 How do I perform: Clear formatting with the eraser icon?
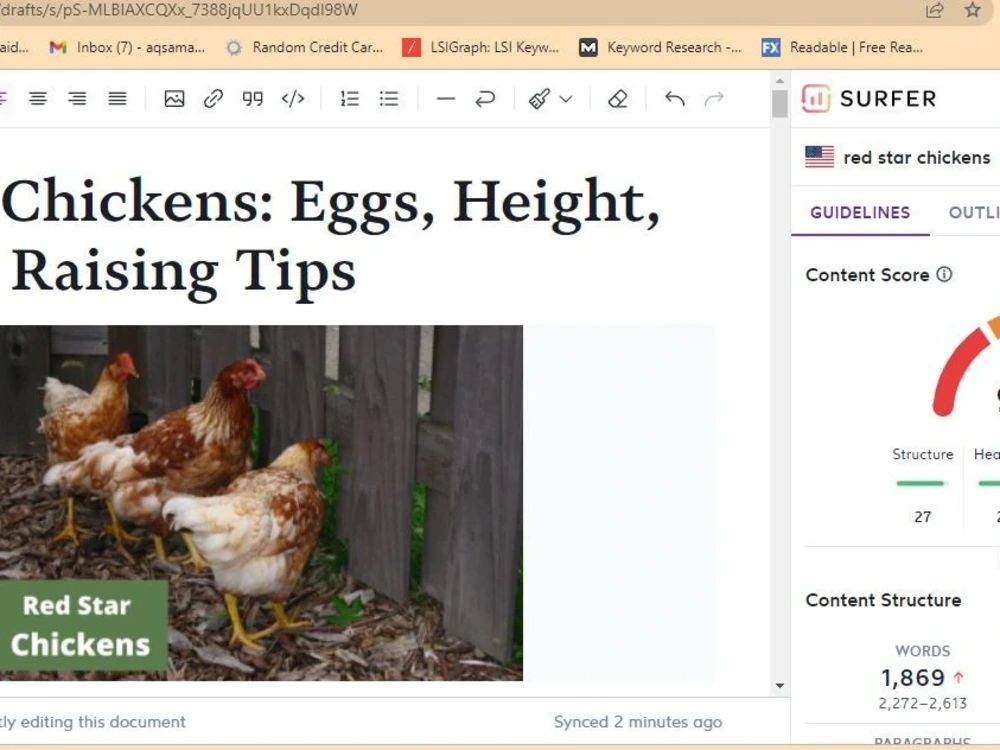point(617,99)
